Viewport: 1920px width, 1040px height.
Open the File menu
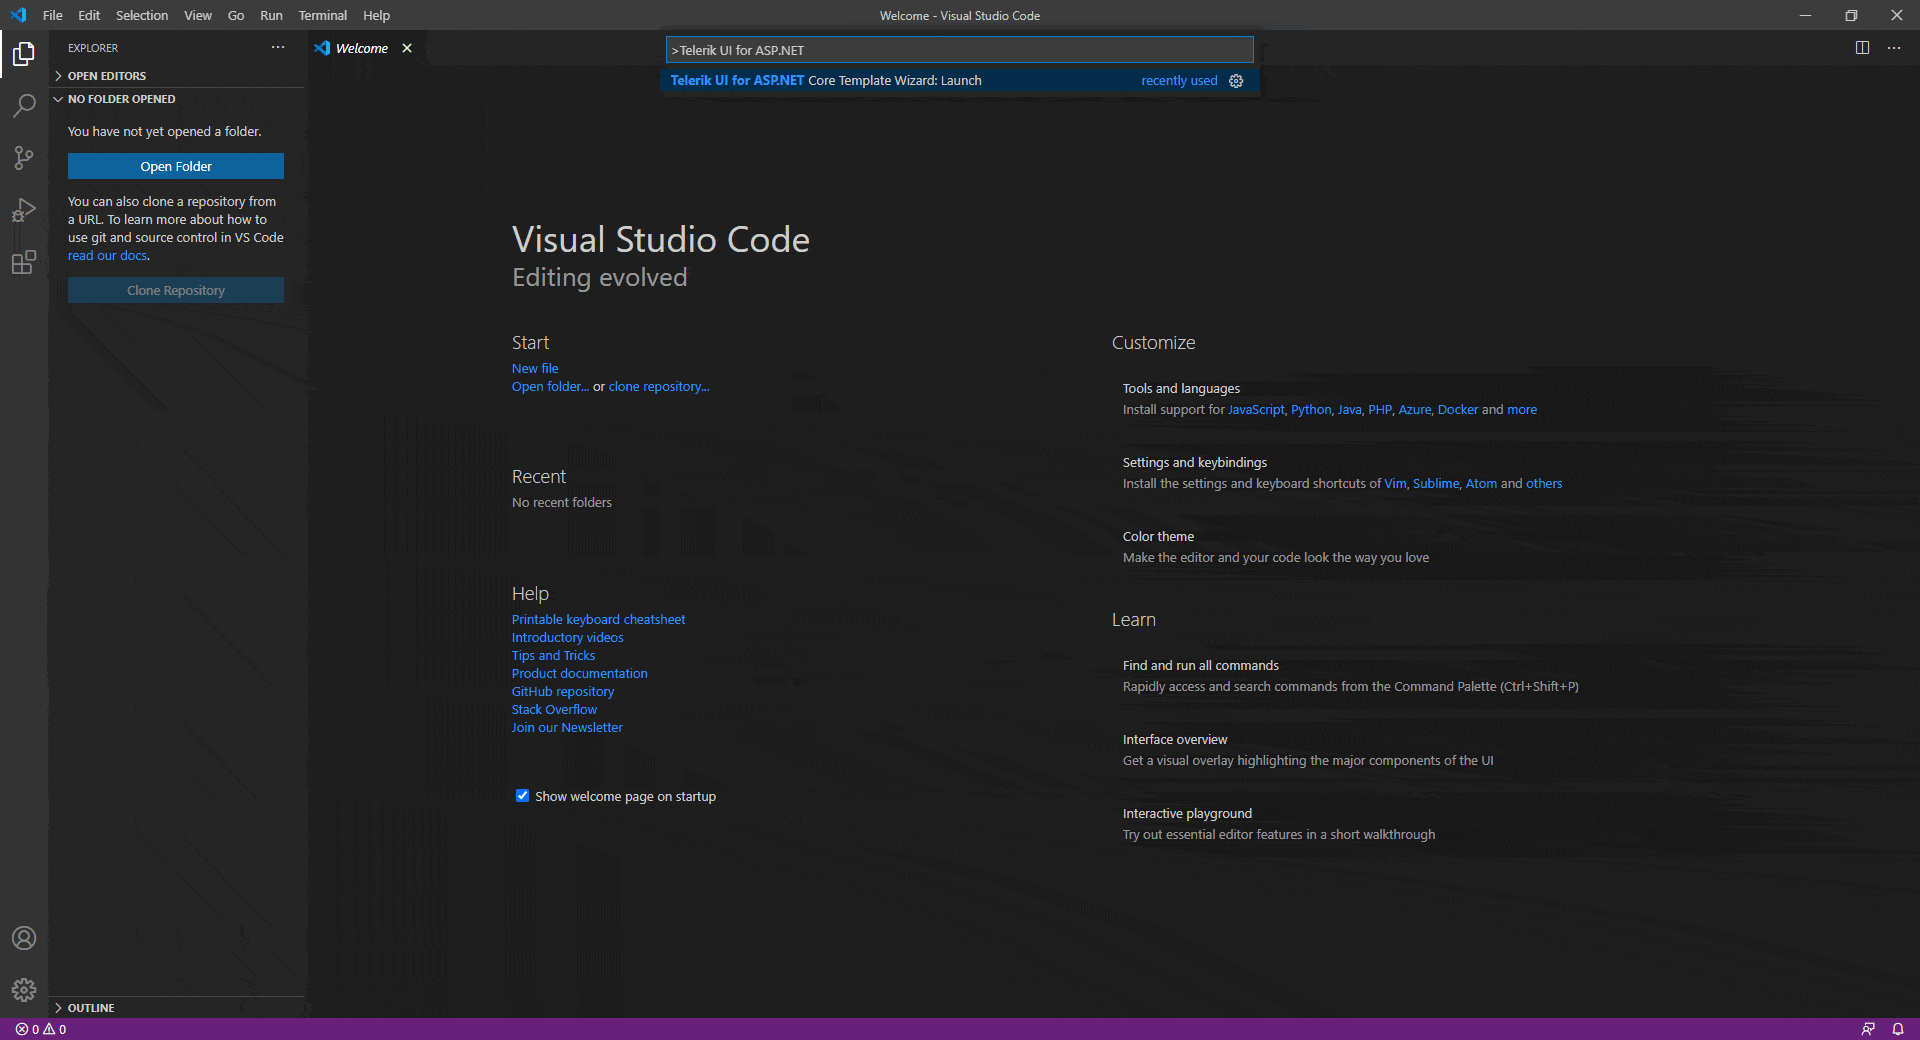coord(53,15)
